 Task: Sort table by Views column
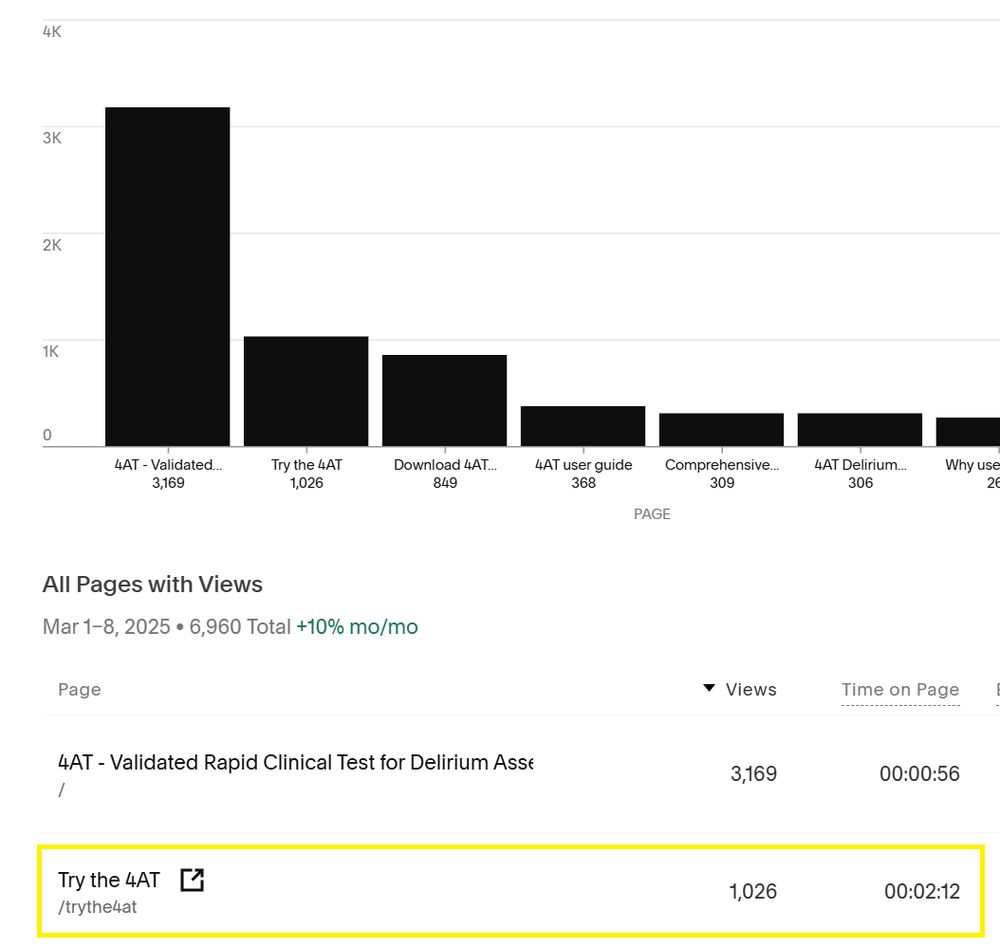tap(751, 689)
